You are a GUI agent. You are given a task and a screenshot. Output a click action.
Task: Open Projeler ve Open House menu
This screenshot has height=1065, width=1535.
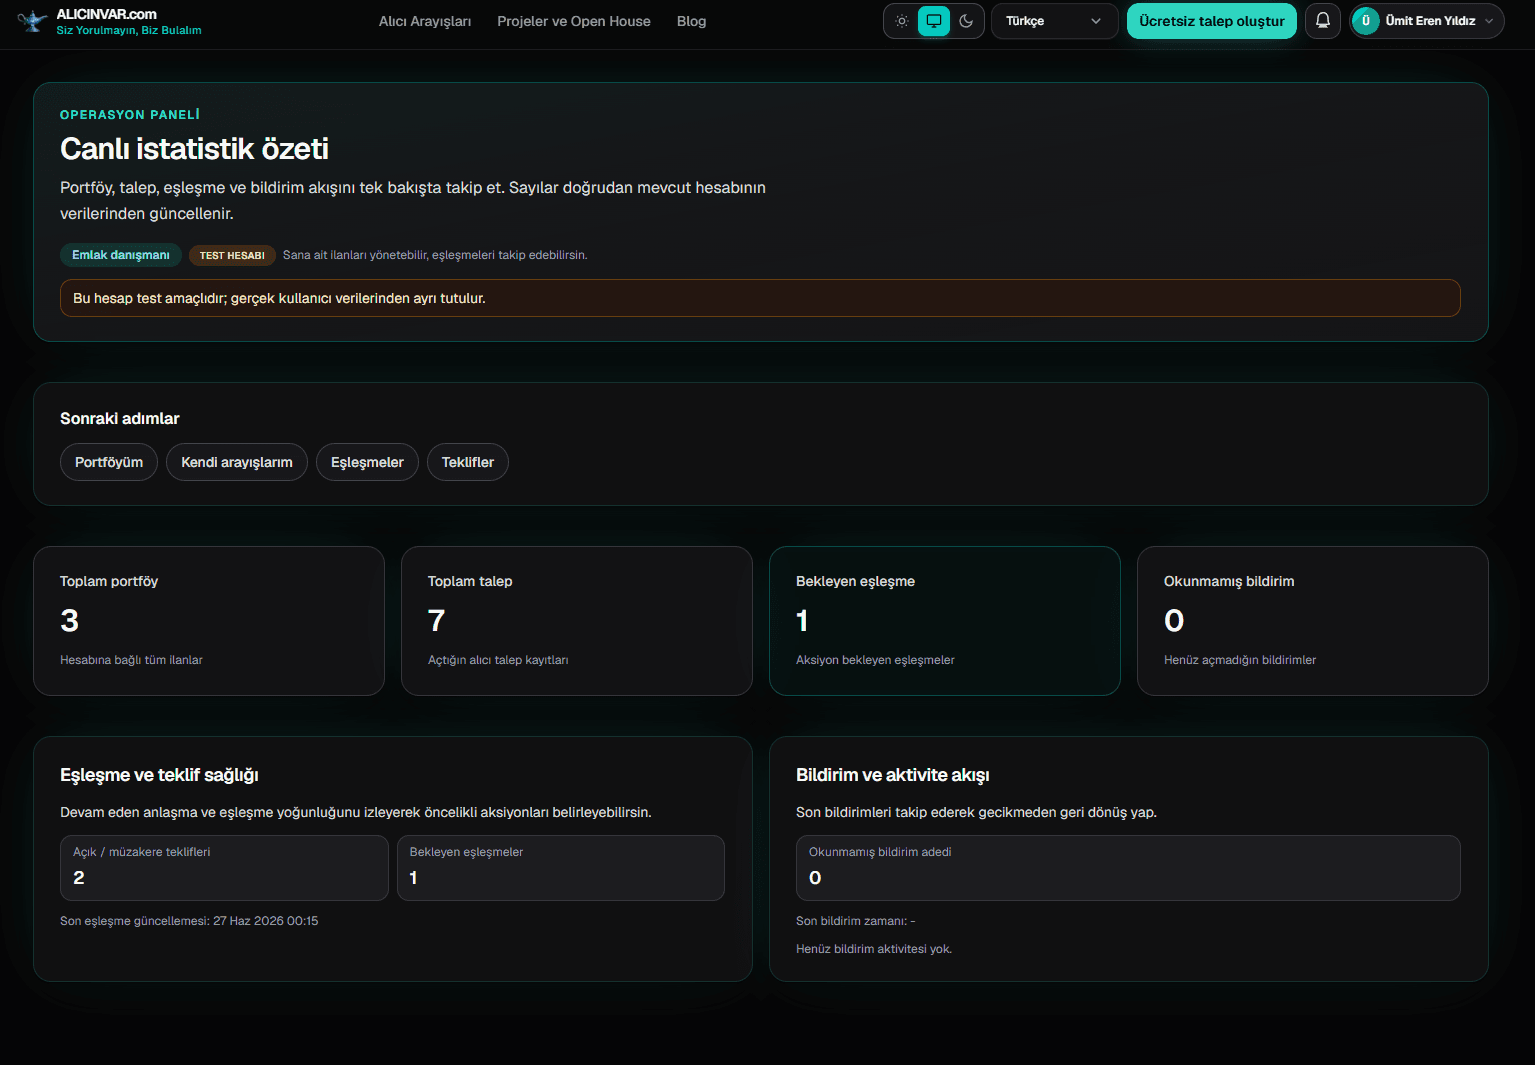574,21
